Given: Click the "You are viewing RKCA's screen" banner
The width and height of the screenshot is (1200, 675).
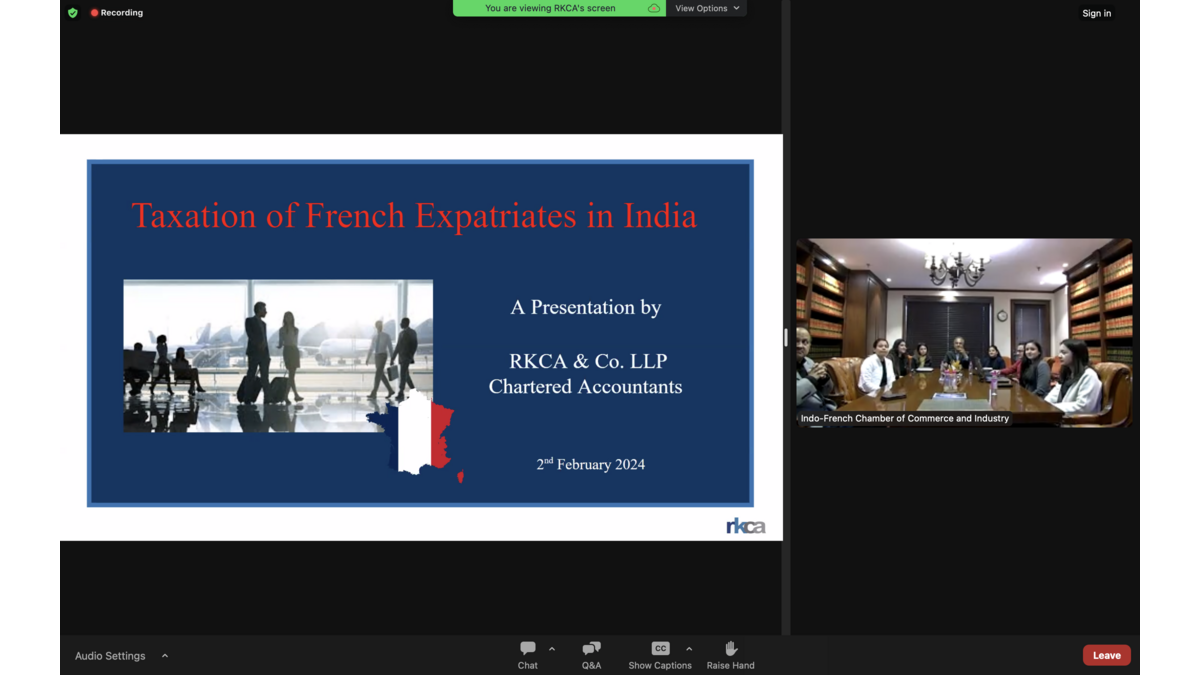Looking at the screenshot, I should (x=550, y=8).
